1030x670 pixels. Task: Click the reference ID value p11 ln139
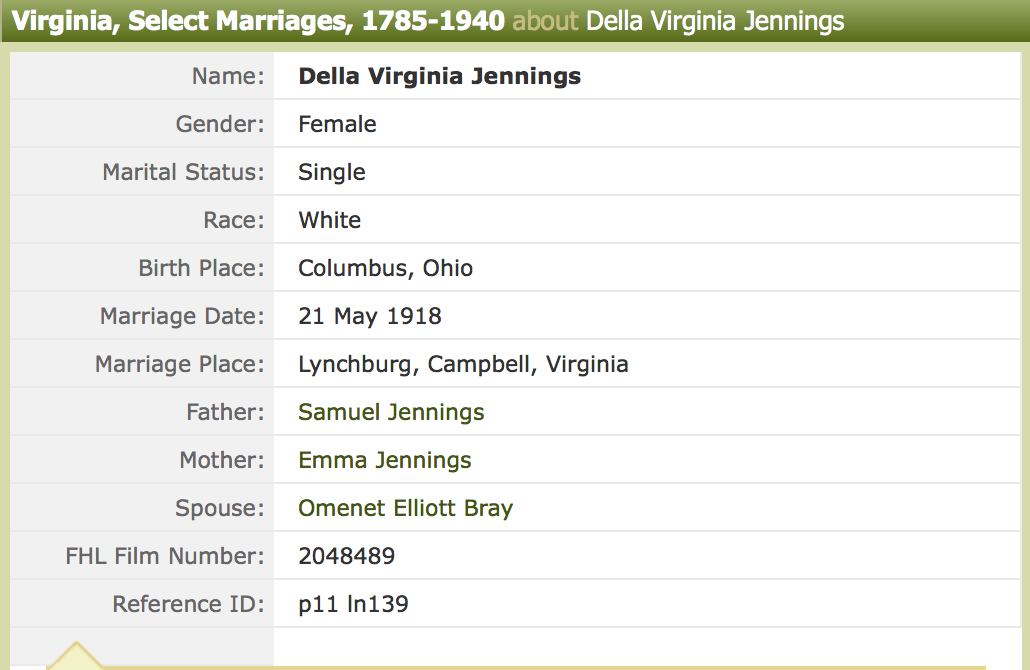(353, 604)
